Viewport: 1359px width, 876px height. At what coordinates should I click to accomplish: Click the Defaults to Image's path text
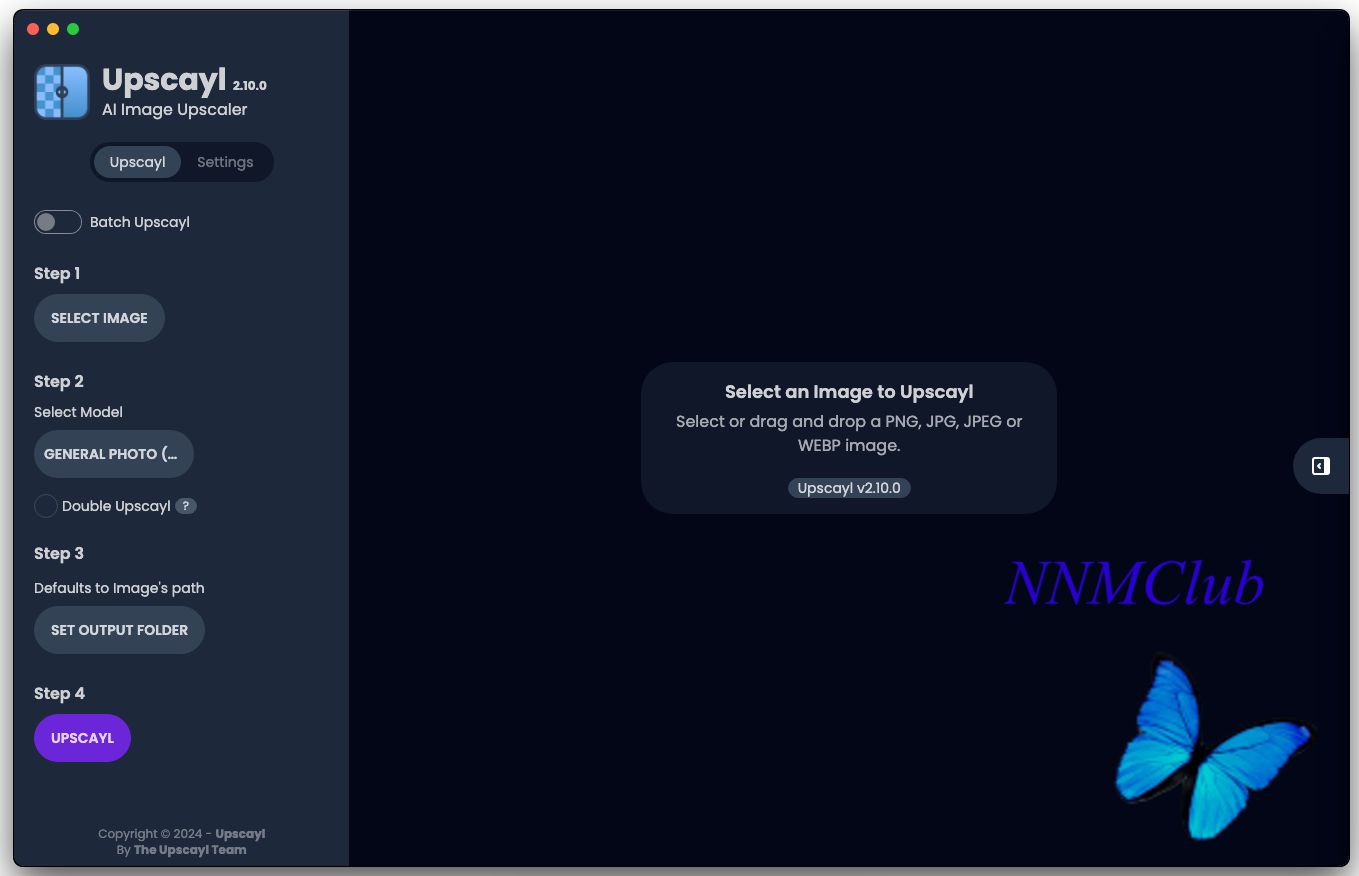click(x=119, y=588)
